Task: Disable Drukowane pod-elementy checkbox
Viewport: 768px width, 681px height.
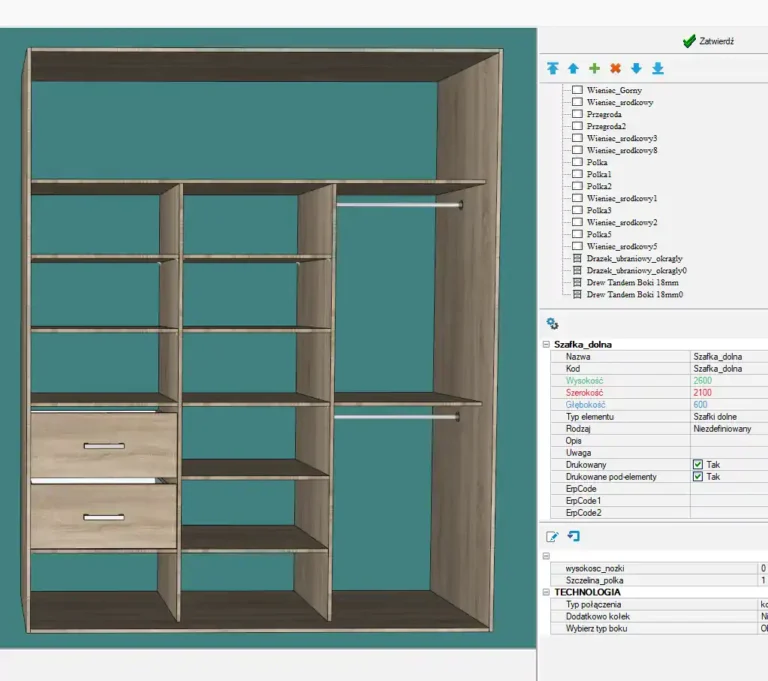Action: point(698,477)
